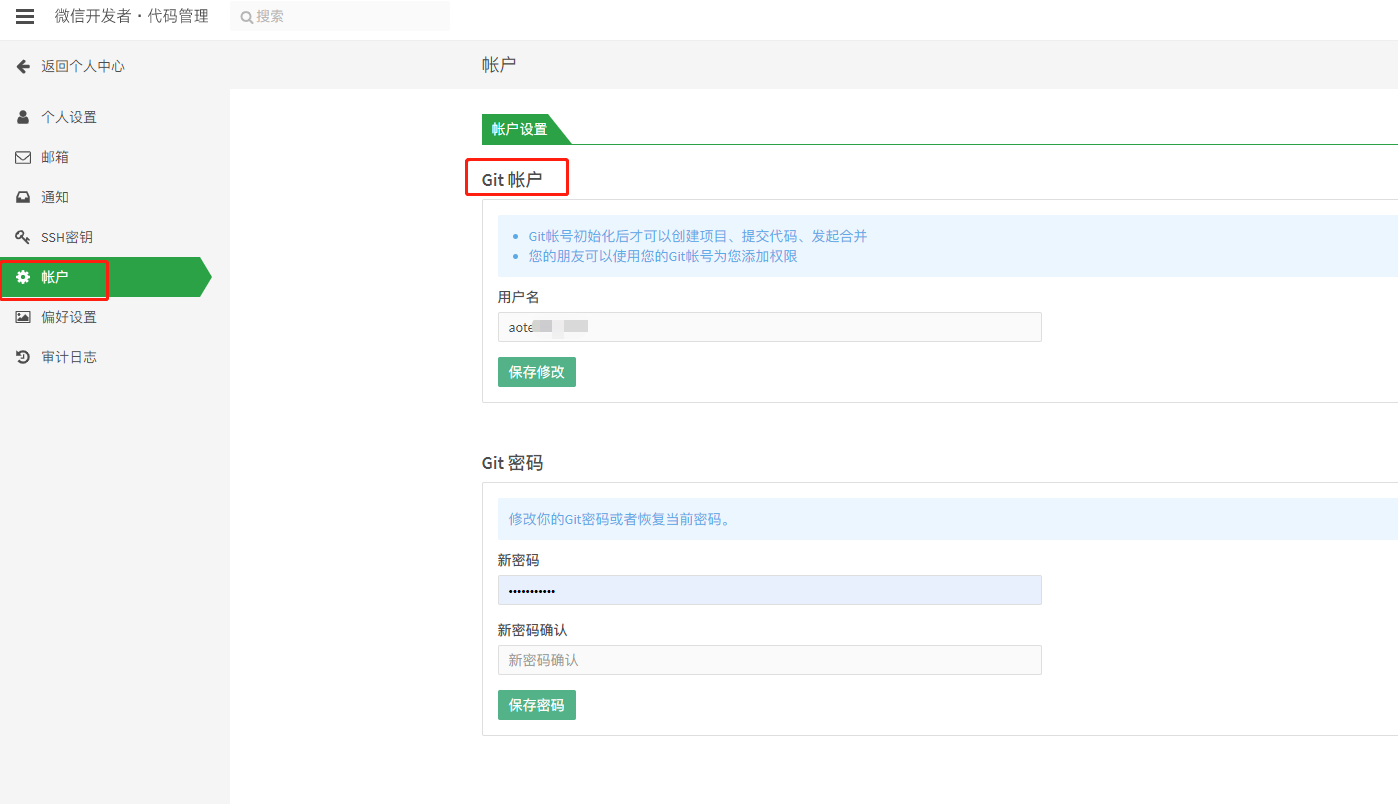Image resolution: width=1398 pixels, height=804 pixels.
Task: Return via 返回个人中心 link
Action: (x=83, y=66)
